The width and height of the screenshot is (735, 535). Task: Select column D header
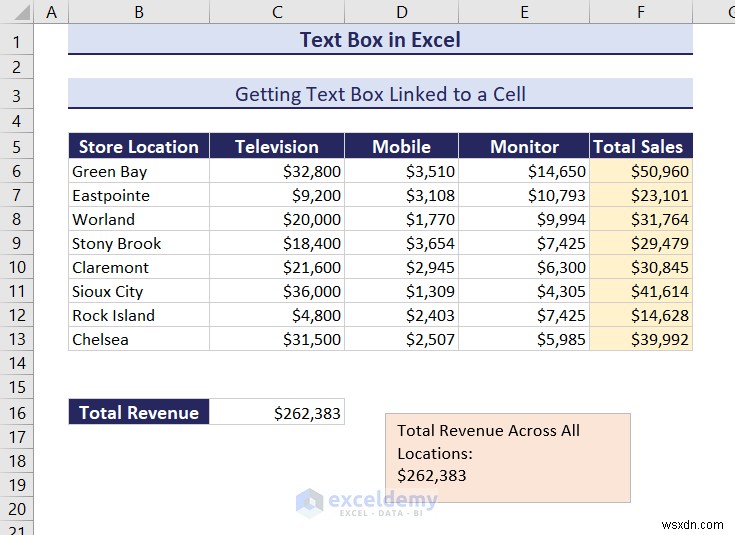pos(402,12)
